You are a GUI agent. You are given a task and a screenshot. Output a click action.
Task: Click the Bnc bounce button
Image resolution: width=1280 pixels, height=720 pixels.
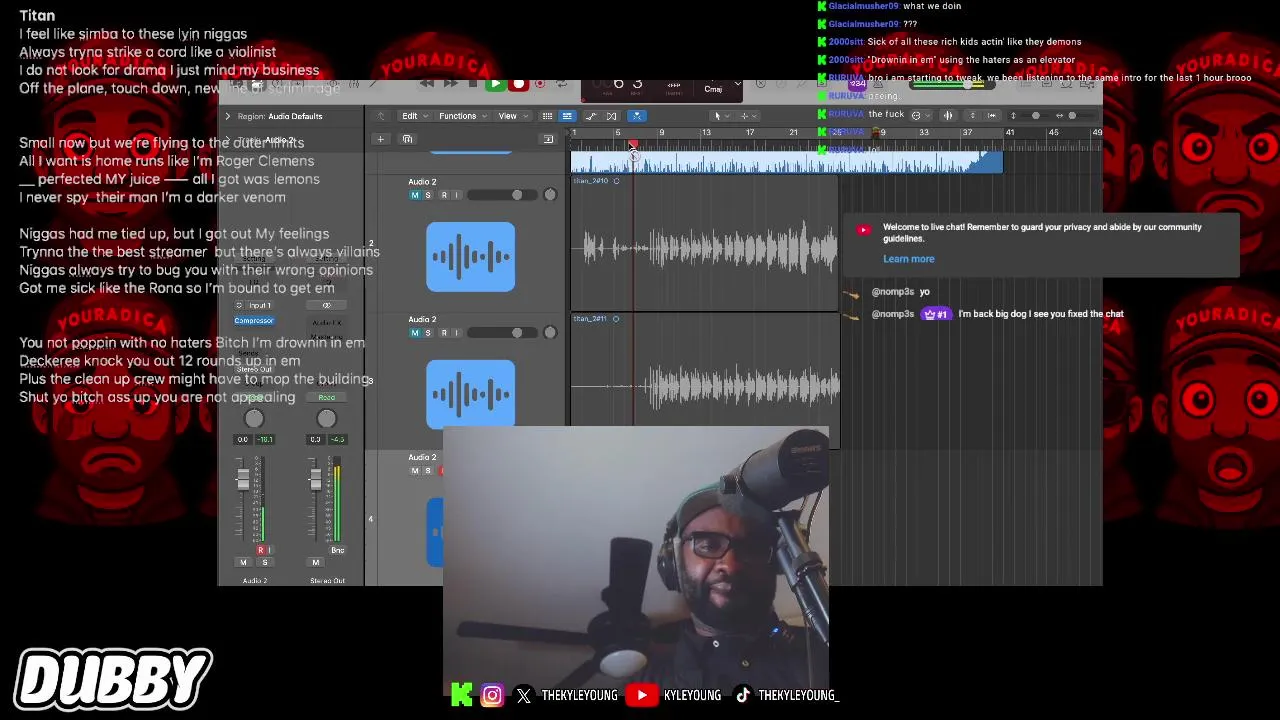point(337,550)
